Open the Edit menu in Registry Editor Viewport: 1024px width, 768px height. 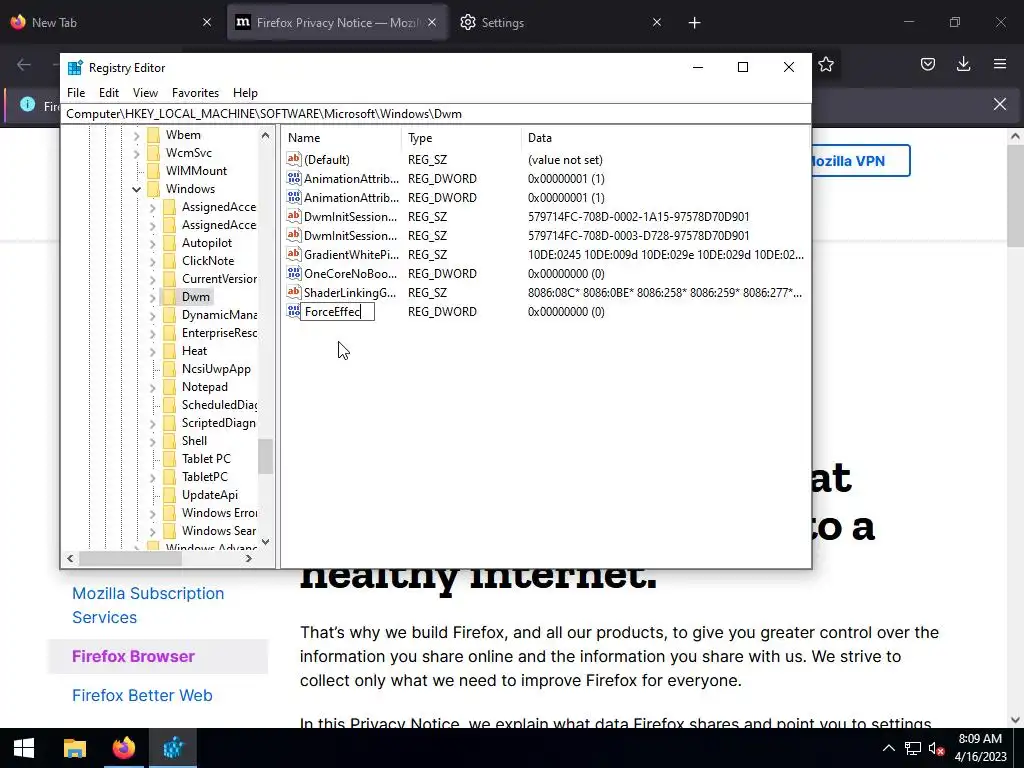[x=108, y=93]
